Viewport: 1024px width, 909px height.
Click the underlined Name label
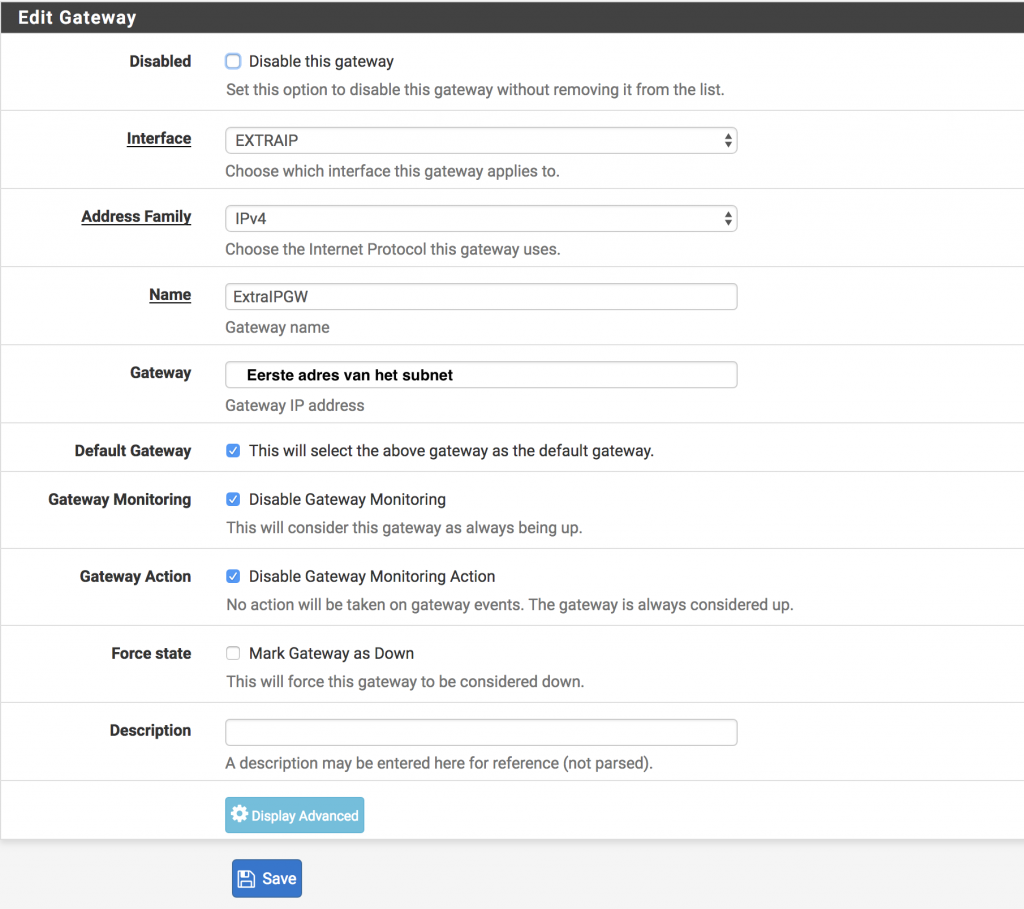pos(170,295)
